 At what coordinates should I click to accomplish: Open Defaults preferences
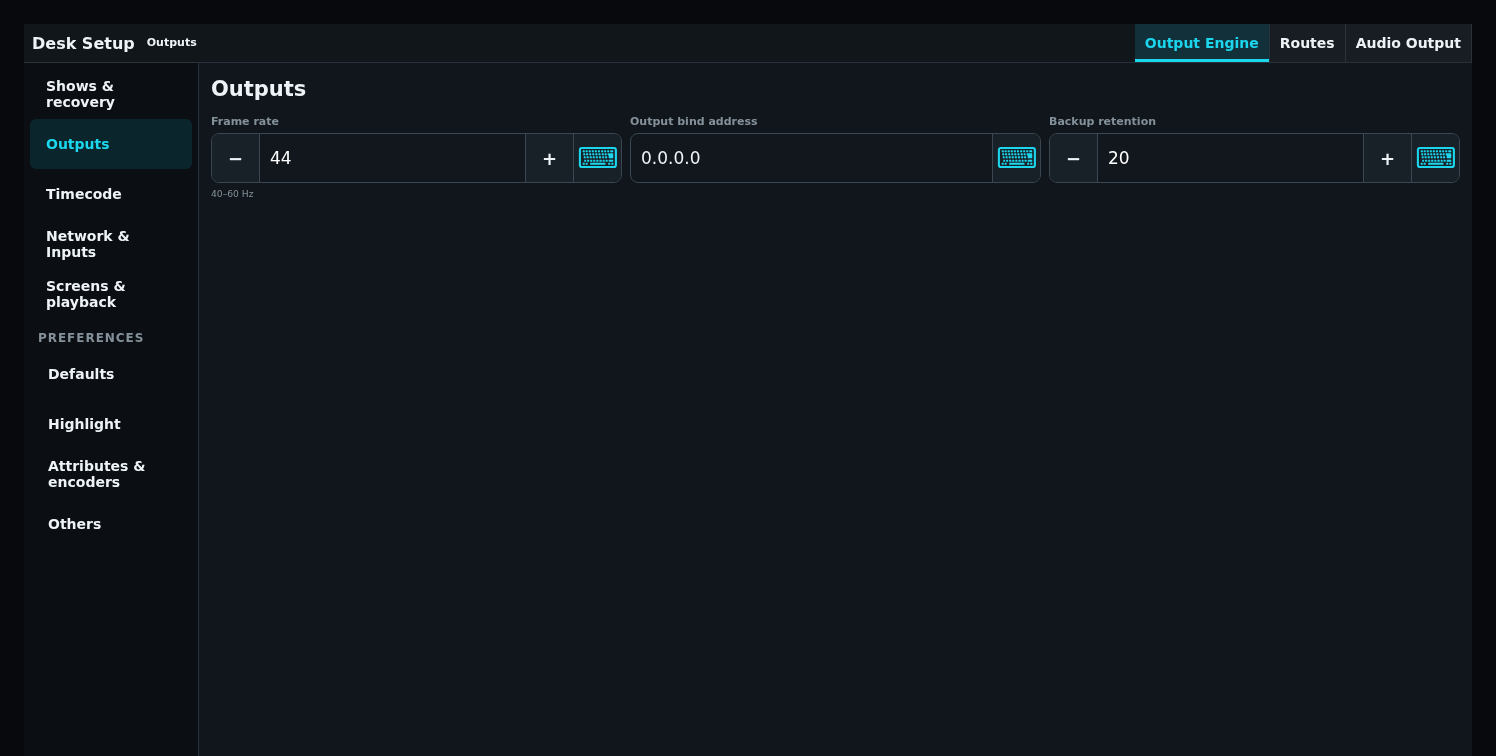(x=111, y=374)
